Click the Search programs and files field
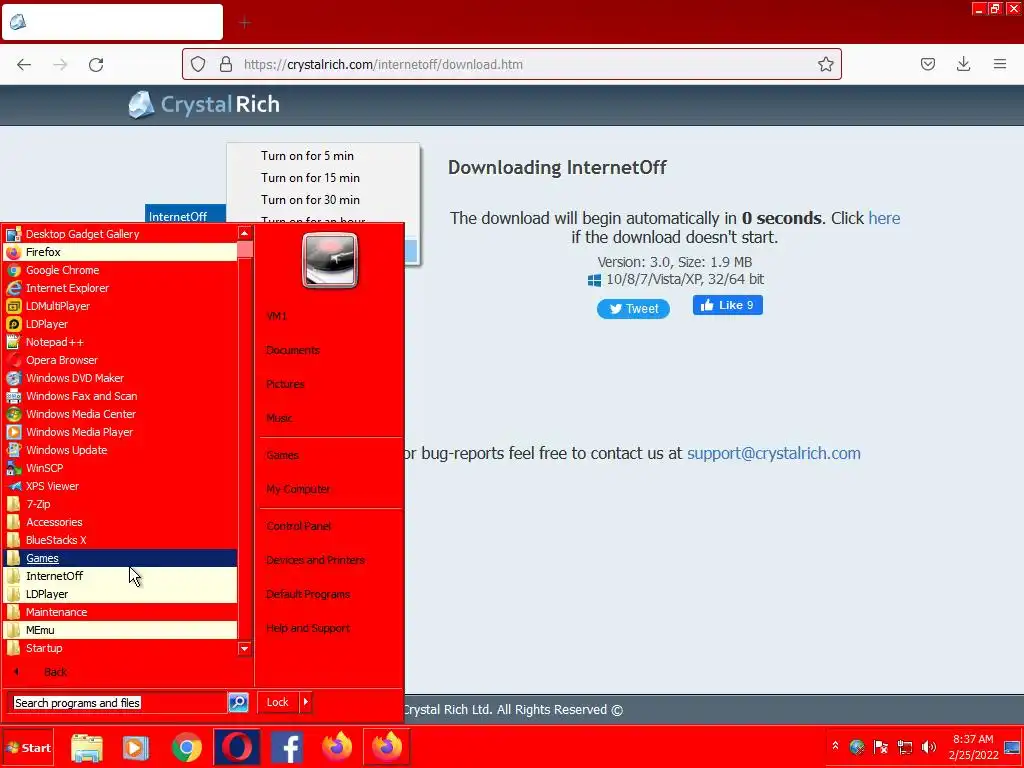The width and height of the screenshot is (1024, 768). coord(120,703)
